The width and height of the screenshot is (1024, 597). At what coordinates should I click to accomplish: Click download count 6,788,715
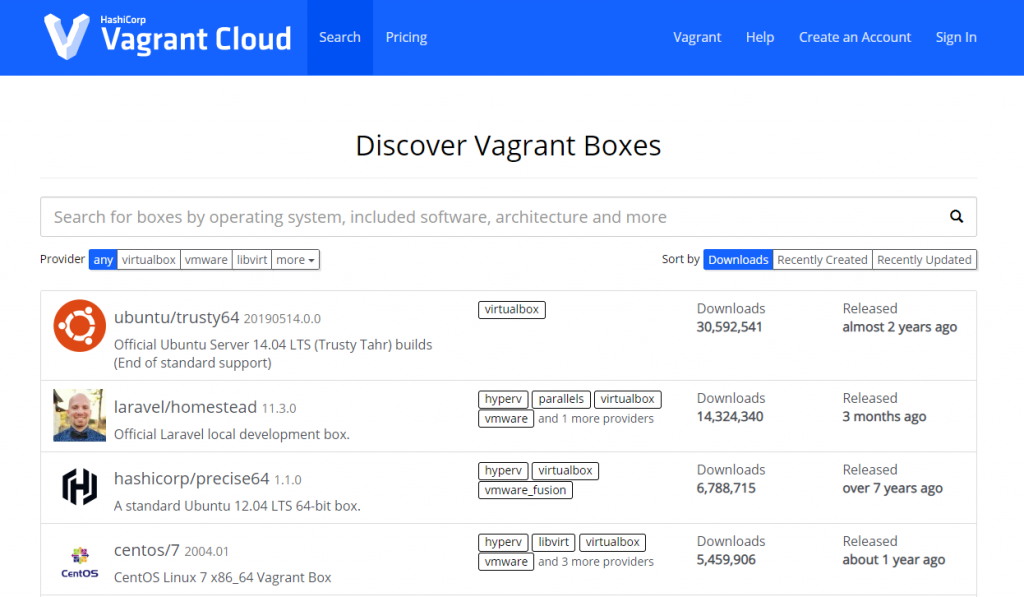click(x=726, y=488)
